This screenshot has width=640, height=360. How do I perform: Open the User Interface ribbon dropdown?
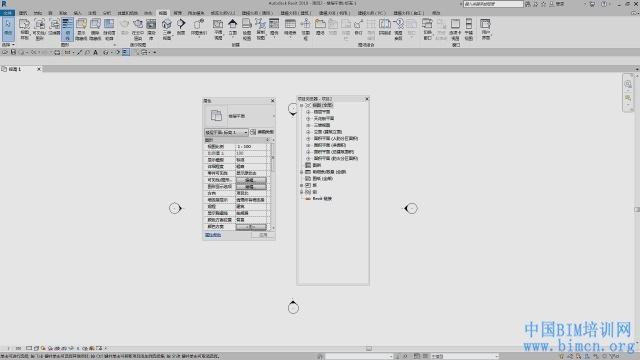point(485,29)
